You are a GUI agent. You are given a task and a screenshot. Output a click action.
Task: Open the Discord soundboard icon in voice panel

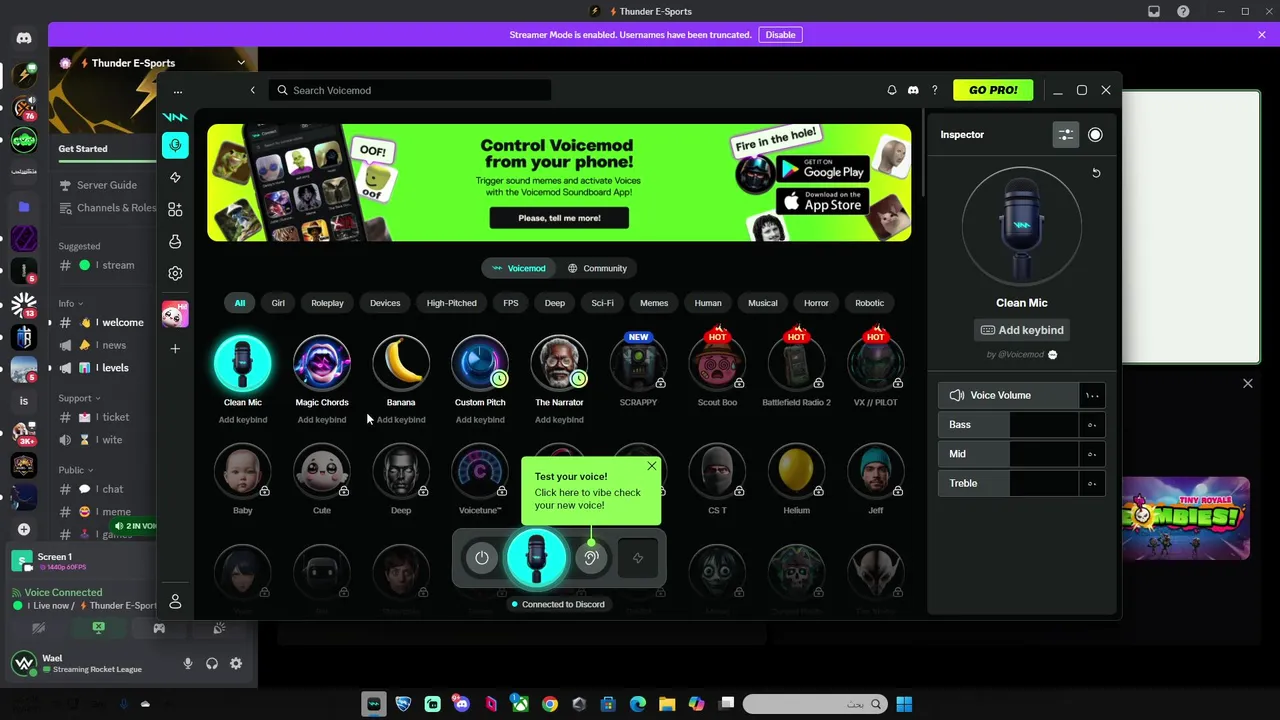219,628
